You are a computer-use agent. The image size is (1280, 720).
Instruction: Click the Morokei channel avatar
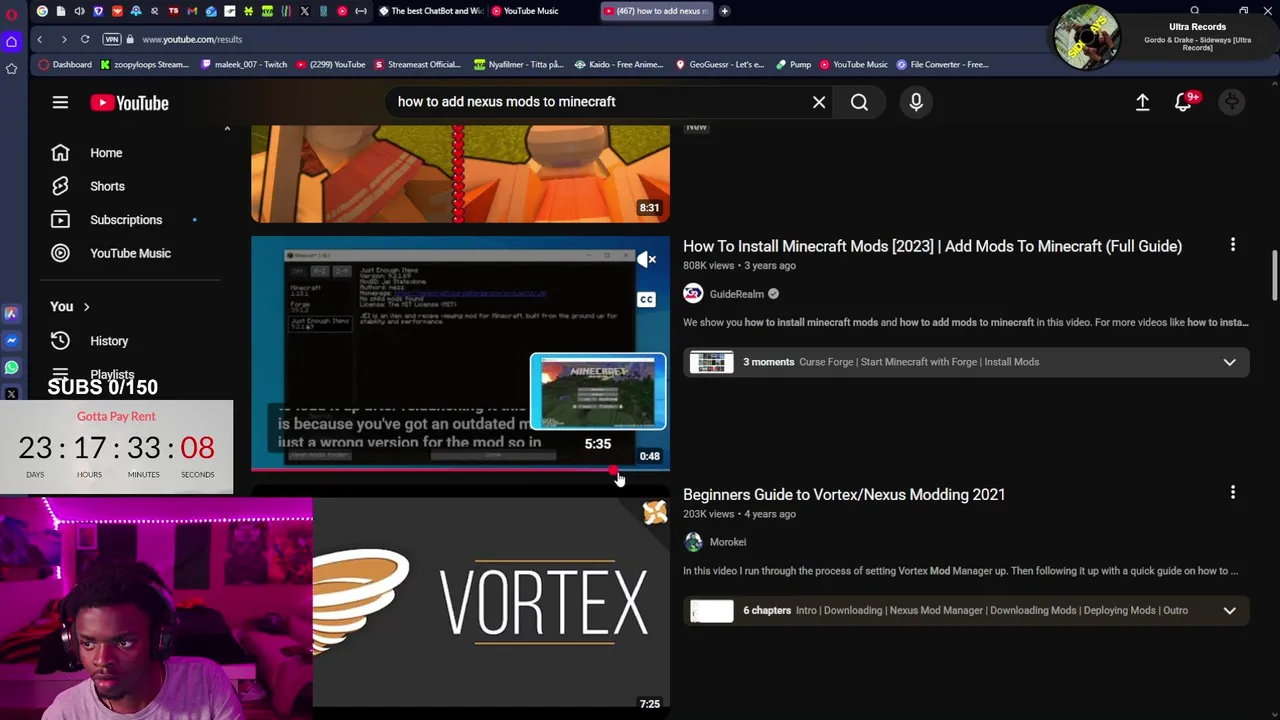click(693, 542)
